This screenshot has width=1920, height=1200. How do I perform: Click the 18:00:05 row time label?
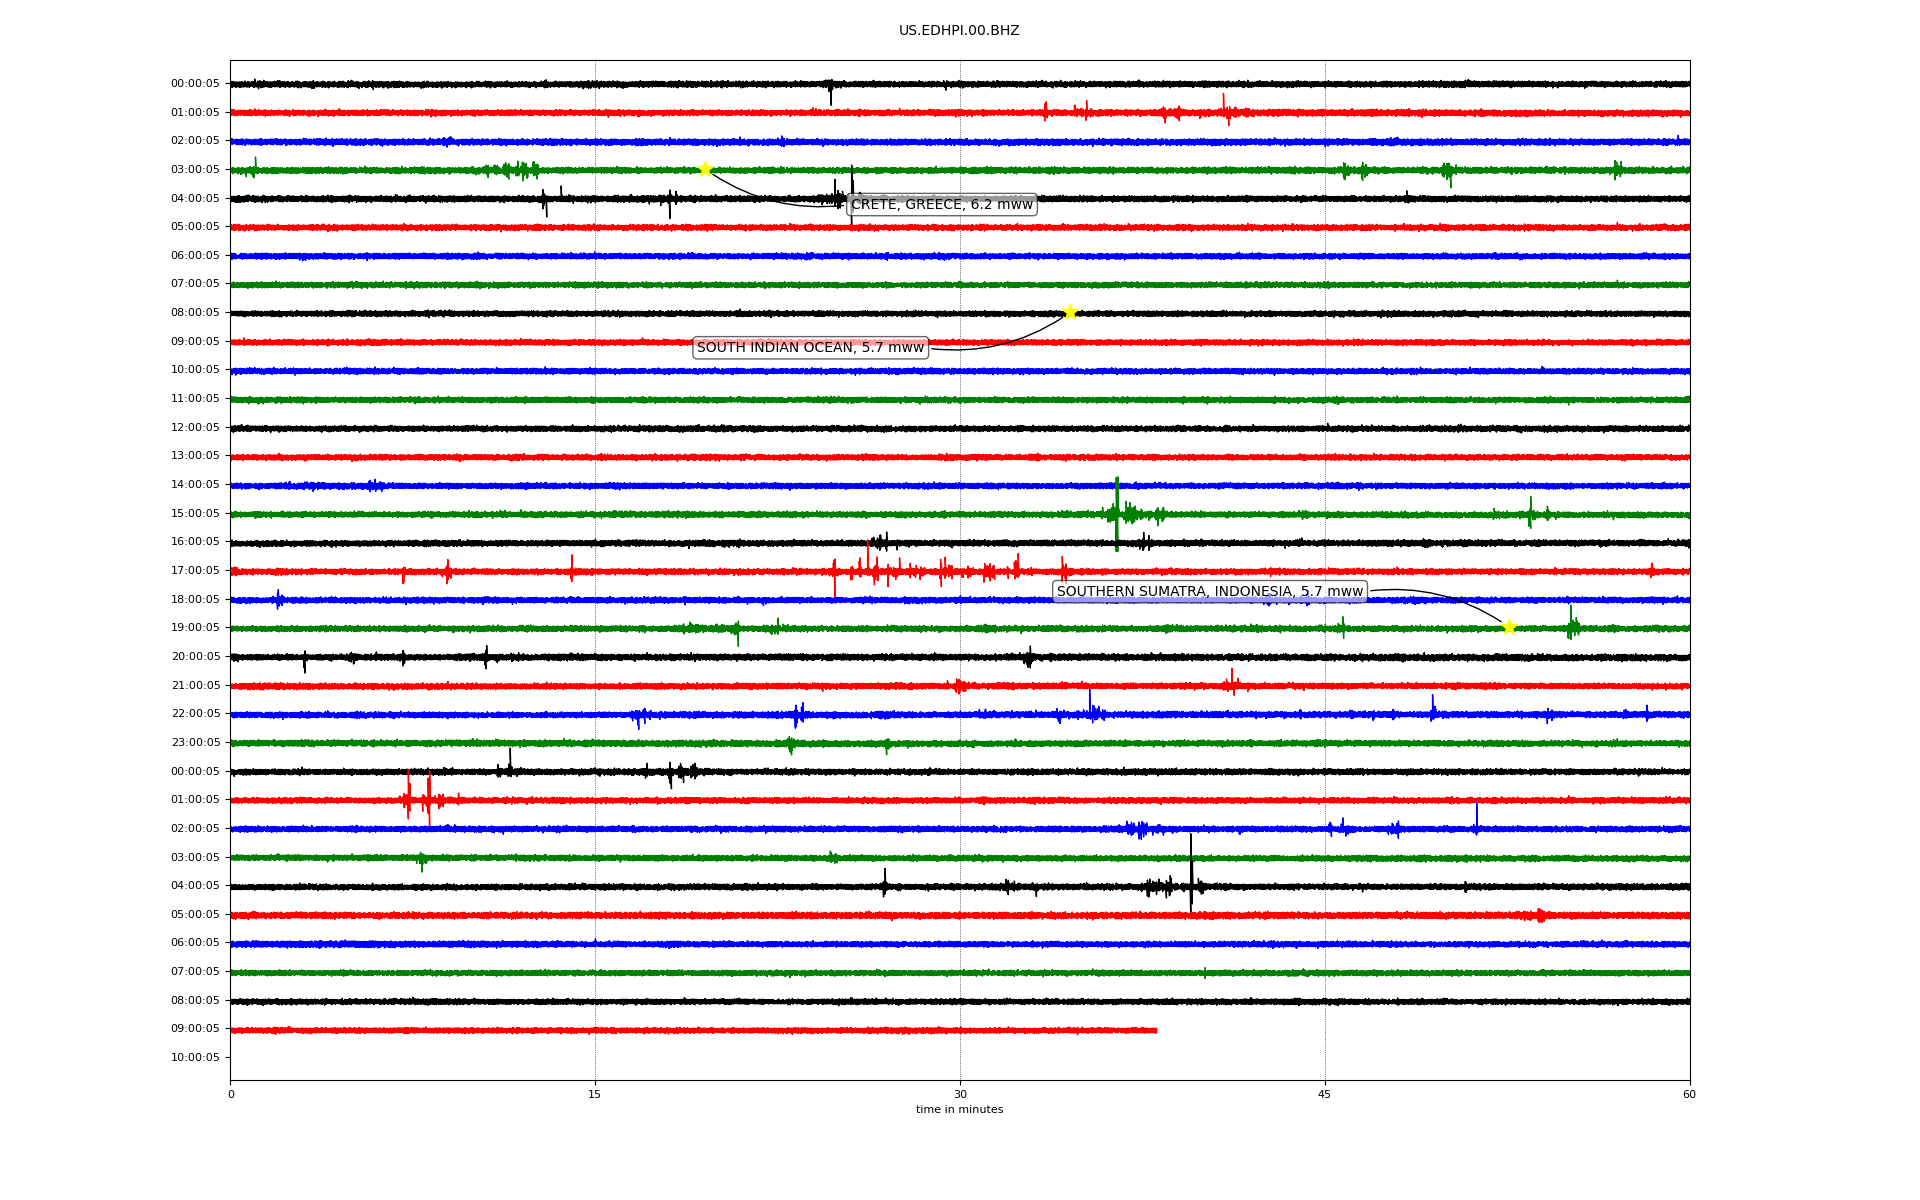(x=195, y=600)
